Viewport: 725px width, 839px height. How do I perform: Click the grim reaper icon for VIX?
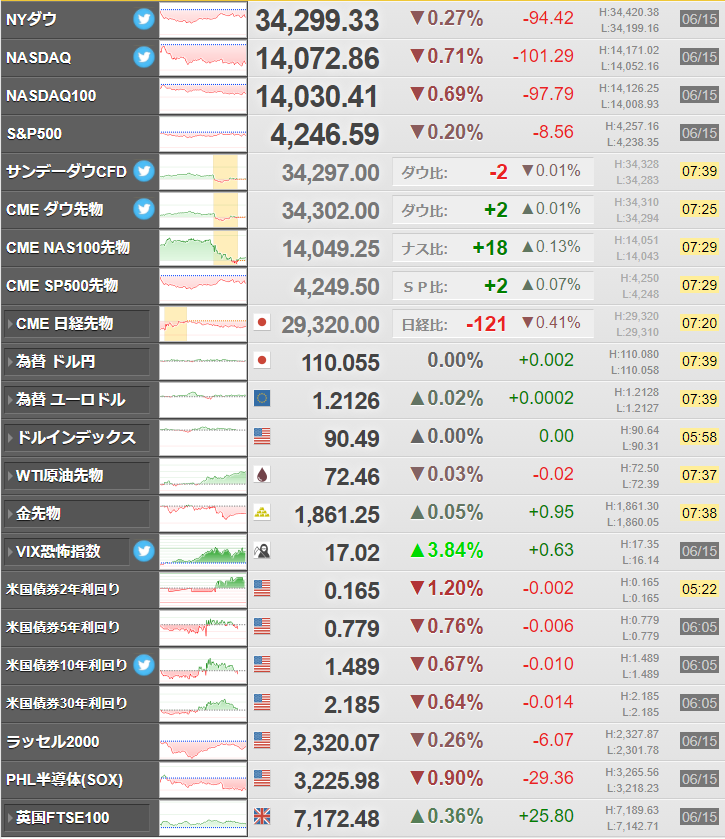tap(262, 551)
